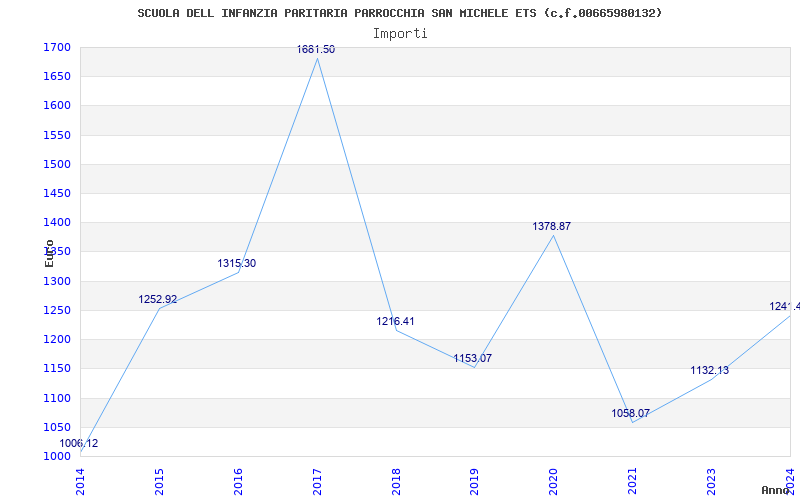The height and width of the screenshot is (500, 800).
Task: Click the 1153.07 data label
Action: tap(473, 358)
